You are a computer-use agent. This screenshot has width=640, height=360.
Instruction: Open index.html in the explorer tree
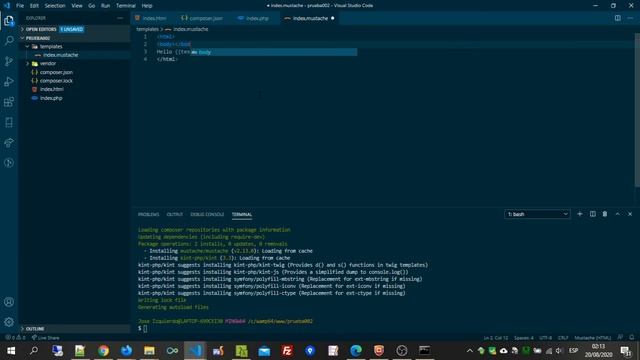coord(52,89)
